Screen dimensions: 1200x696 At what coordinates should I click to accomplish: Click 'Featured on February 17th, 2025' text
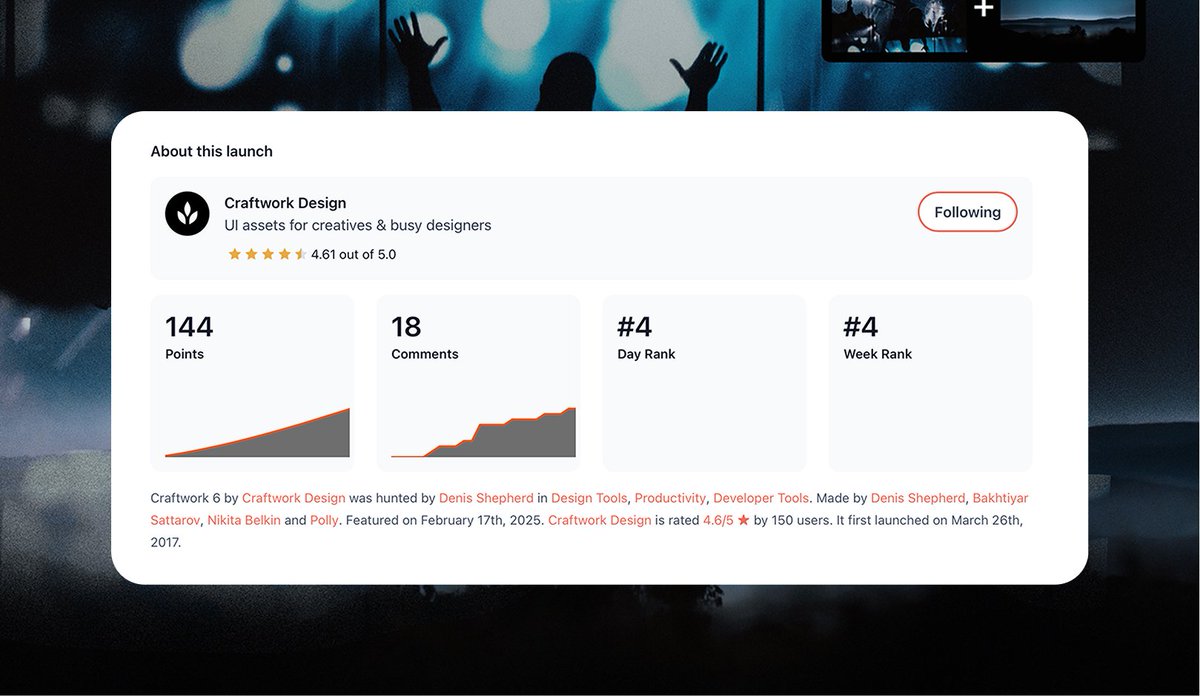(x=443, y=520)
